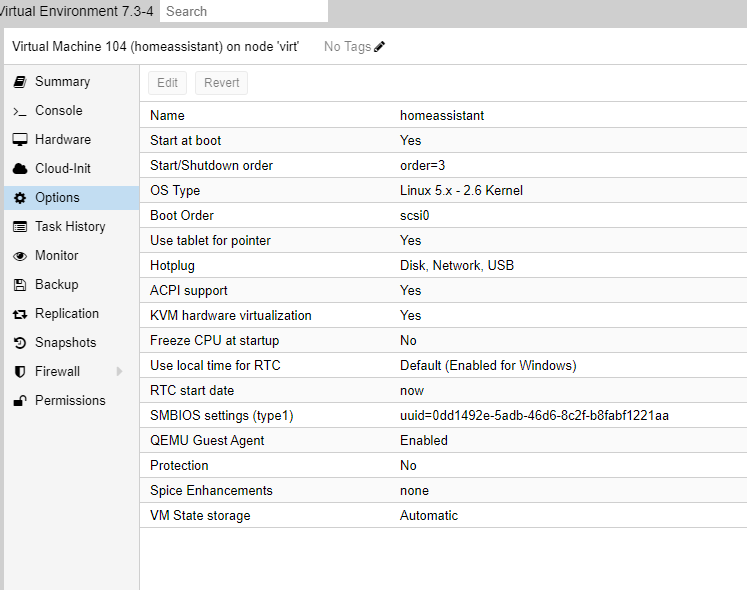Viewport: 747px width, 590px height.
Task: Select the Start at boot row
Action: click(443, 141)
